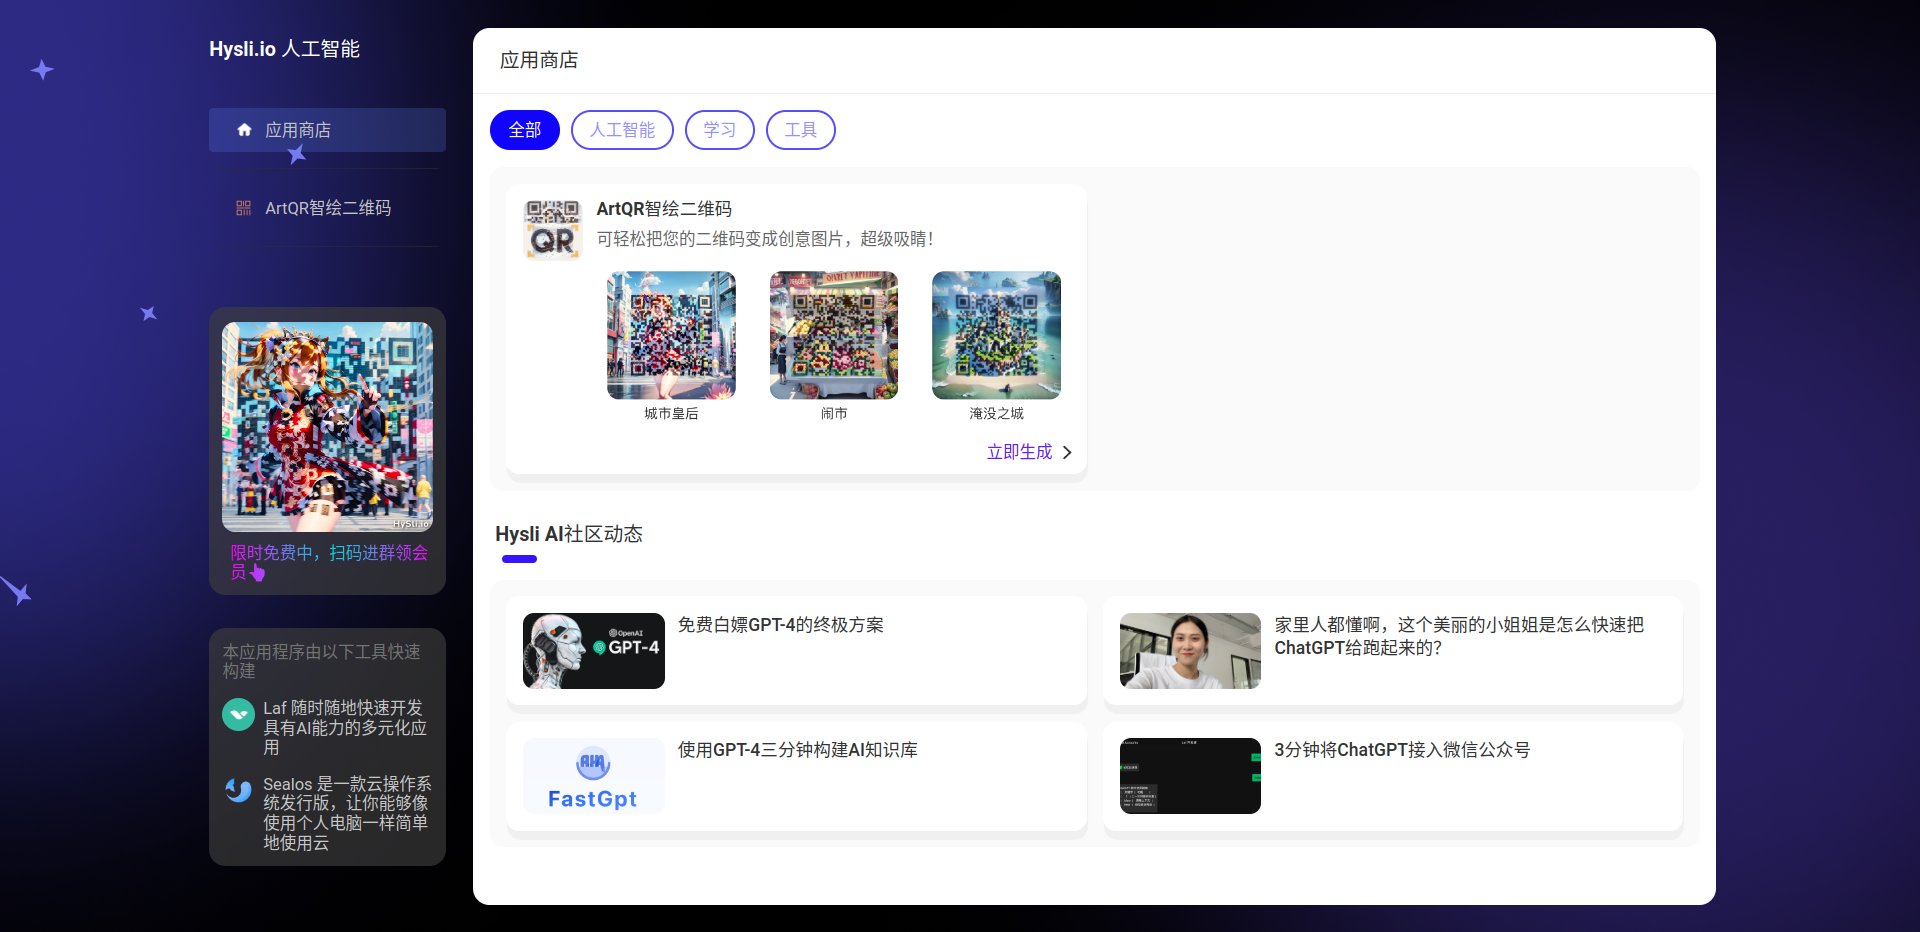Switch to the 工具 filter tab
Viewport: 1920px width, 932px height.
pyautogui.click(x=801, y=130)
